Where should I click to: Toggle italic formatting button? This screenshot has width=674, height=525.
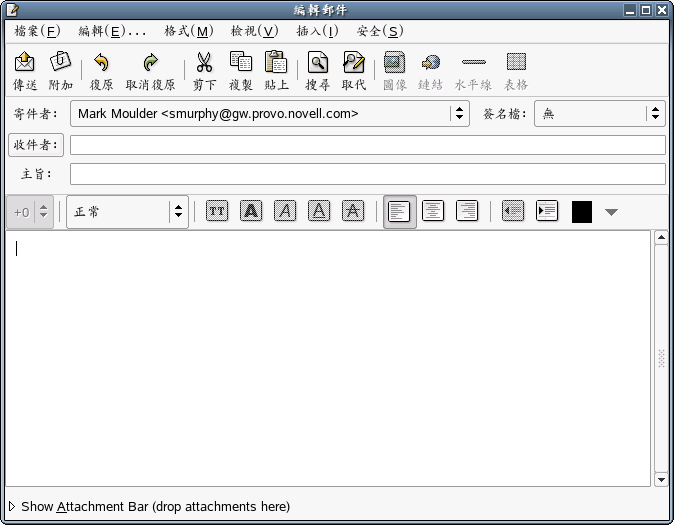pyautogui.click(x=285, y=211)
